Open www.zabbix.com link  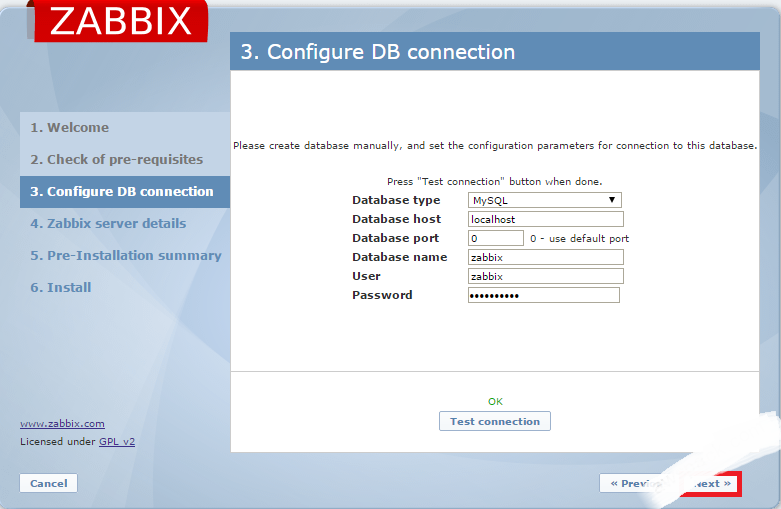click(x=62, y=424)
